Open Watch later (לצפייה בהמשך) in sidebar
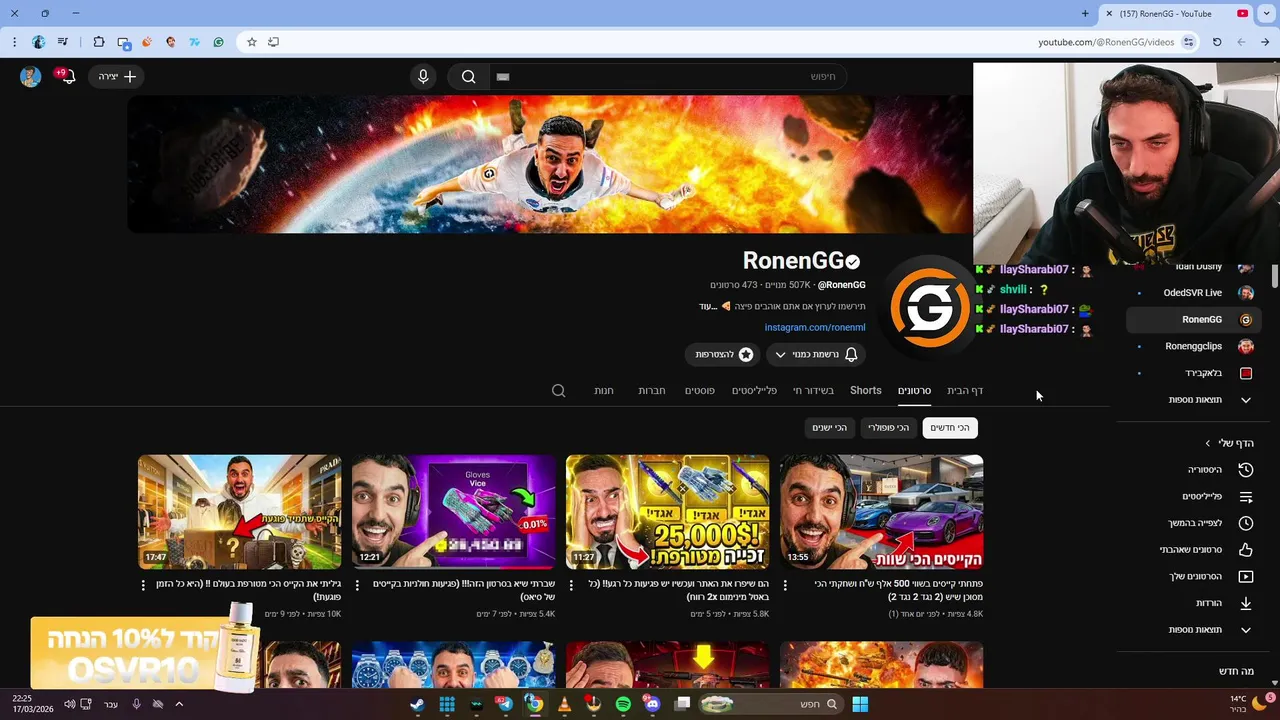The width and height of the screenshot is (1280, 720). coord(1192,523)
